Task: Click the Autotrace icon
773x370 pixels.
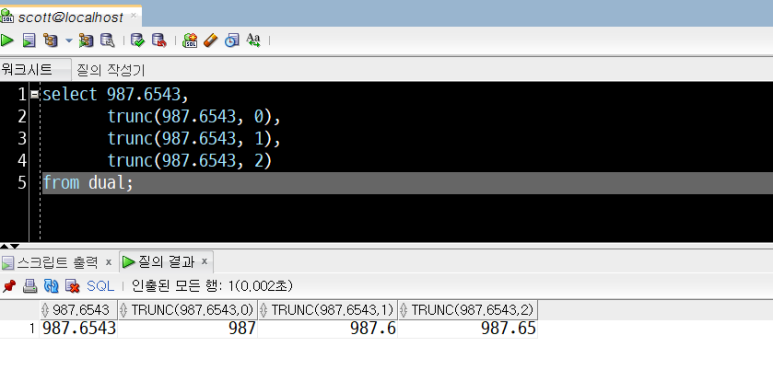Action: (86, 40)
